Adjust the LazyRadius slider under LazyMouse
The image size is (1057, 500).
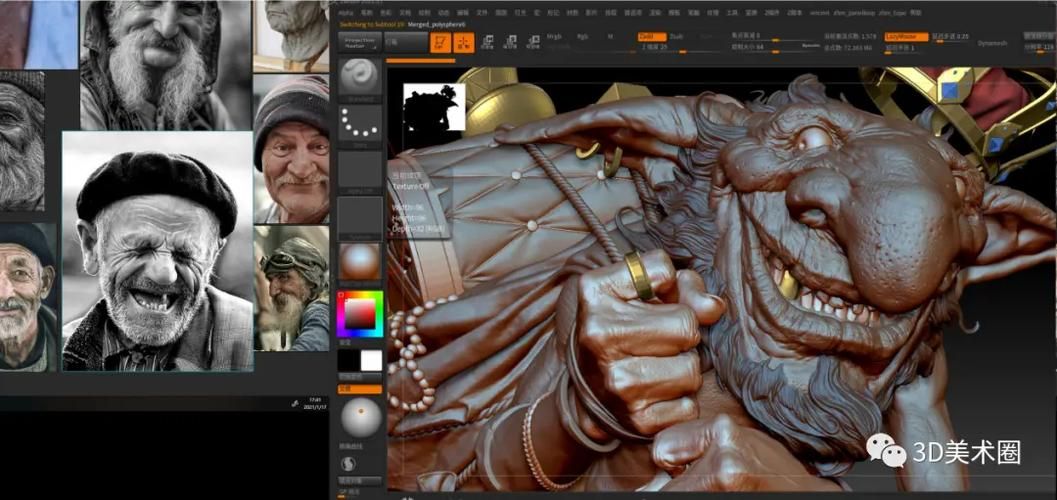[906, 49]
